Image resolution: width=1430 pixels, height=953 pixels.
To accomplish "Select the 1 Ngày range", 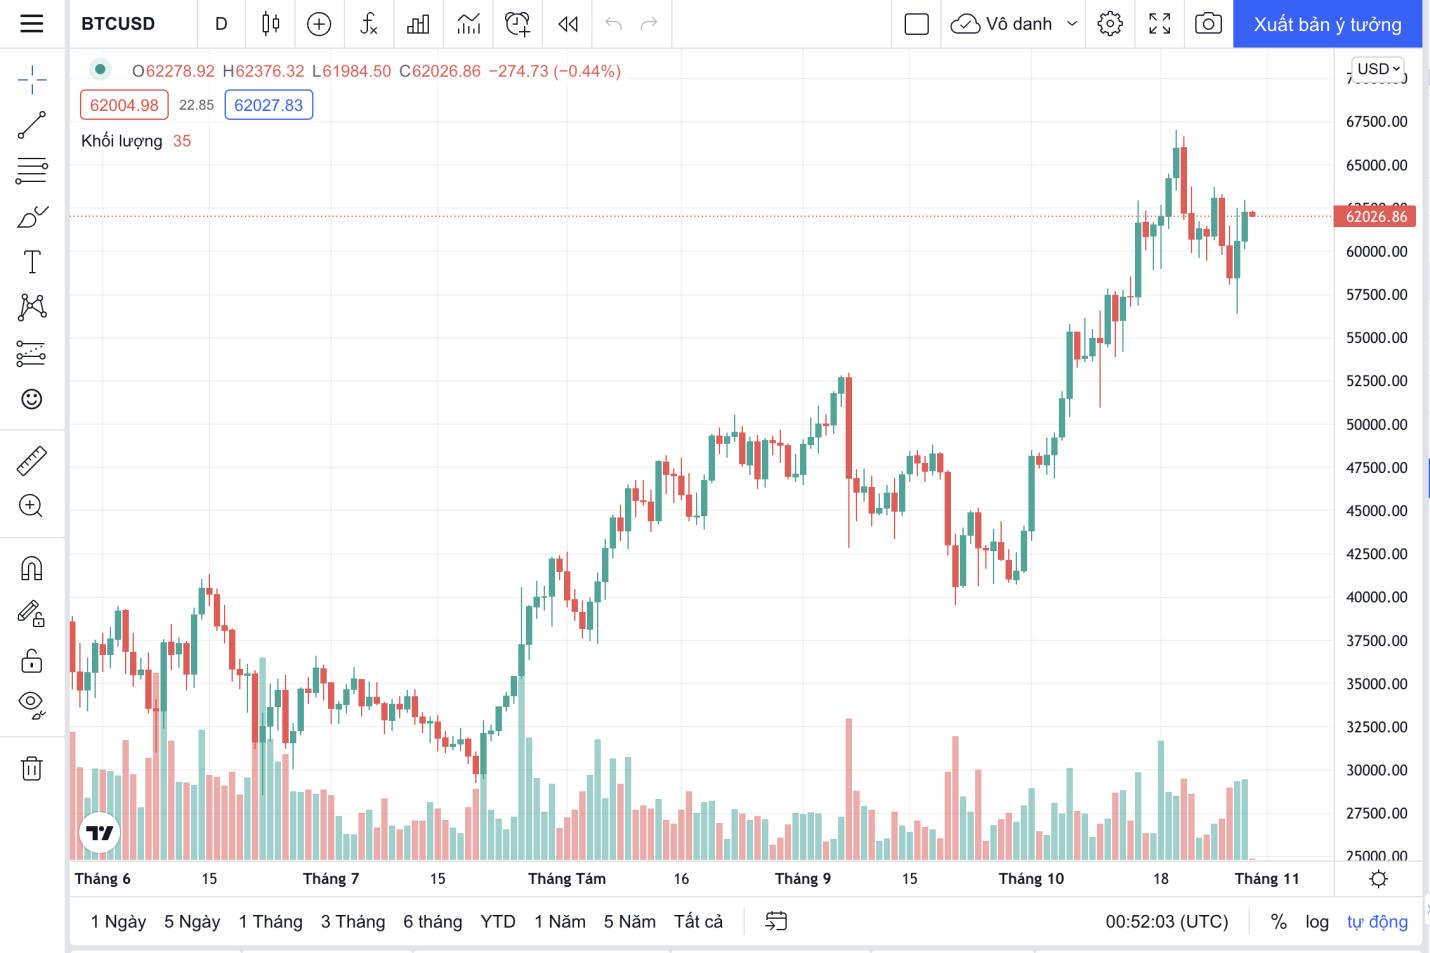I will [118, 921].
